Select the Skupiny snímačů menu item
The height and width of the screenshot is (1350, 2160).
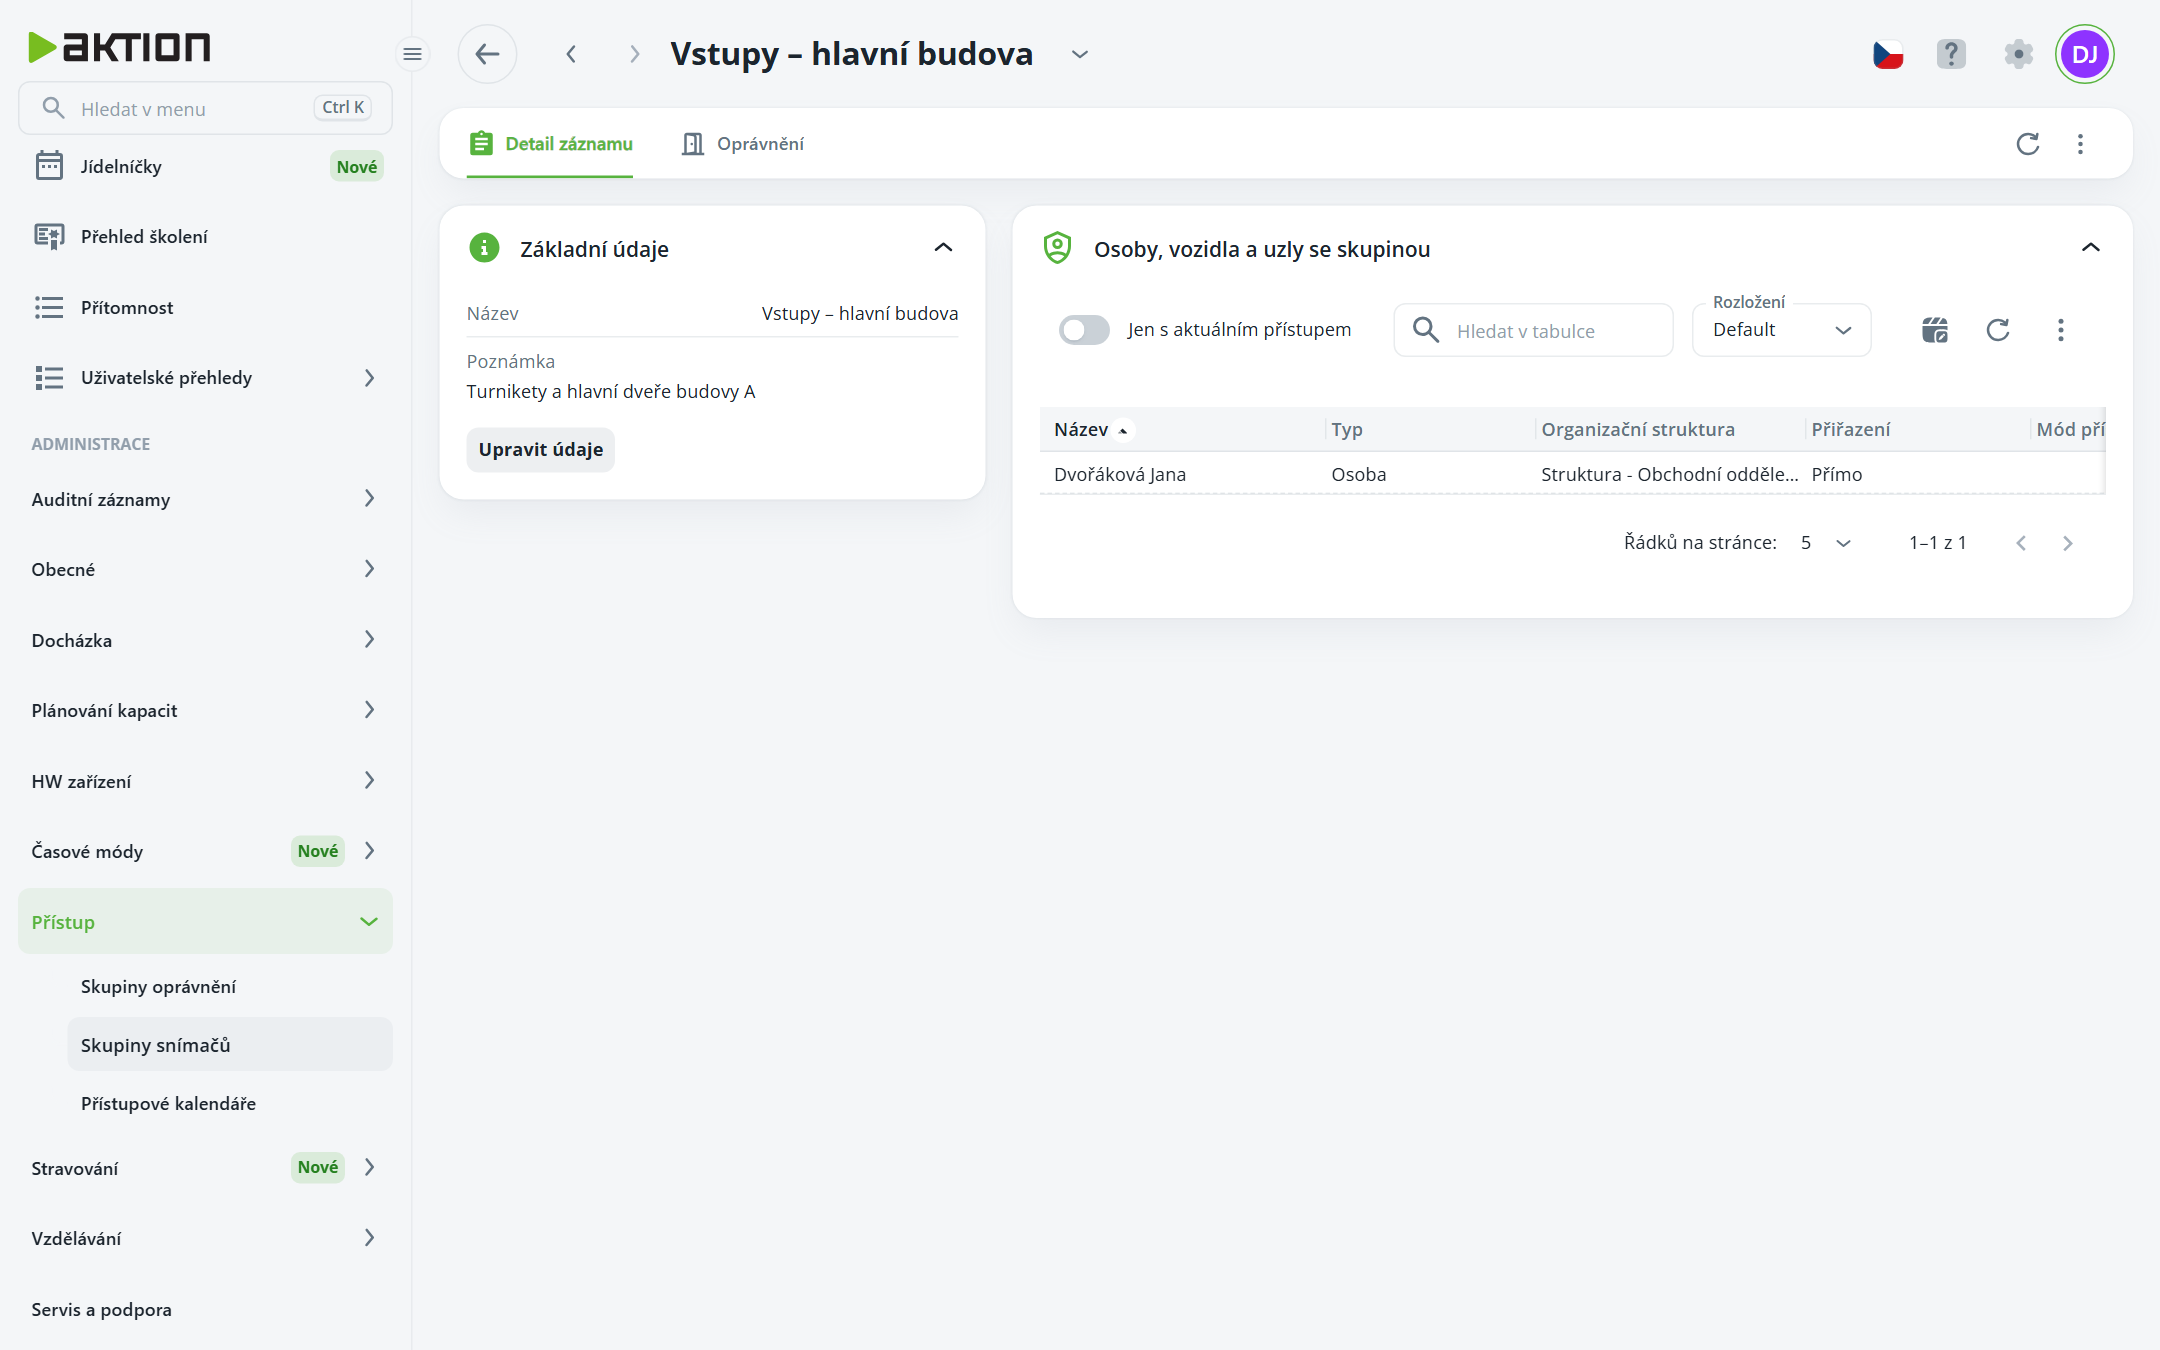click(229, 1045)
